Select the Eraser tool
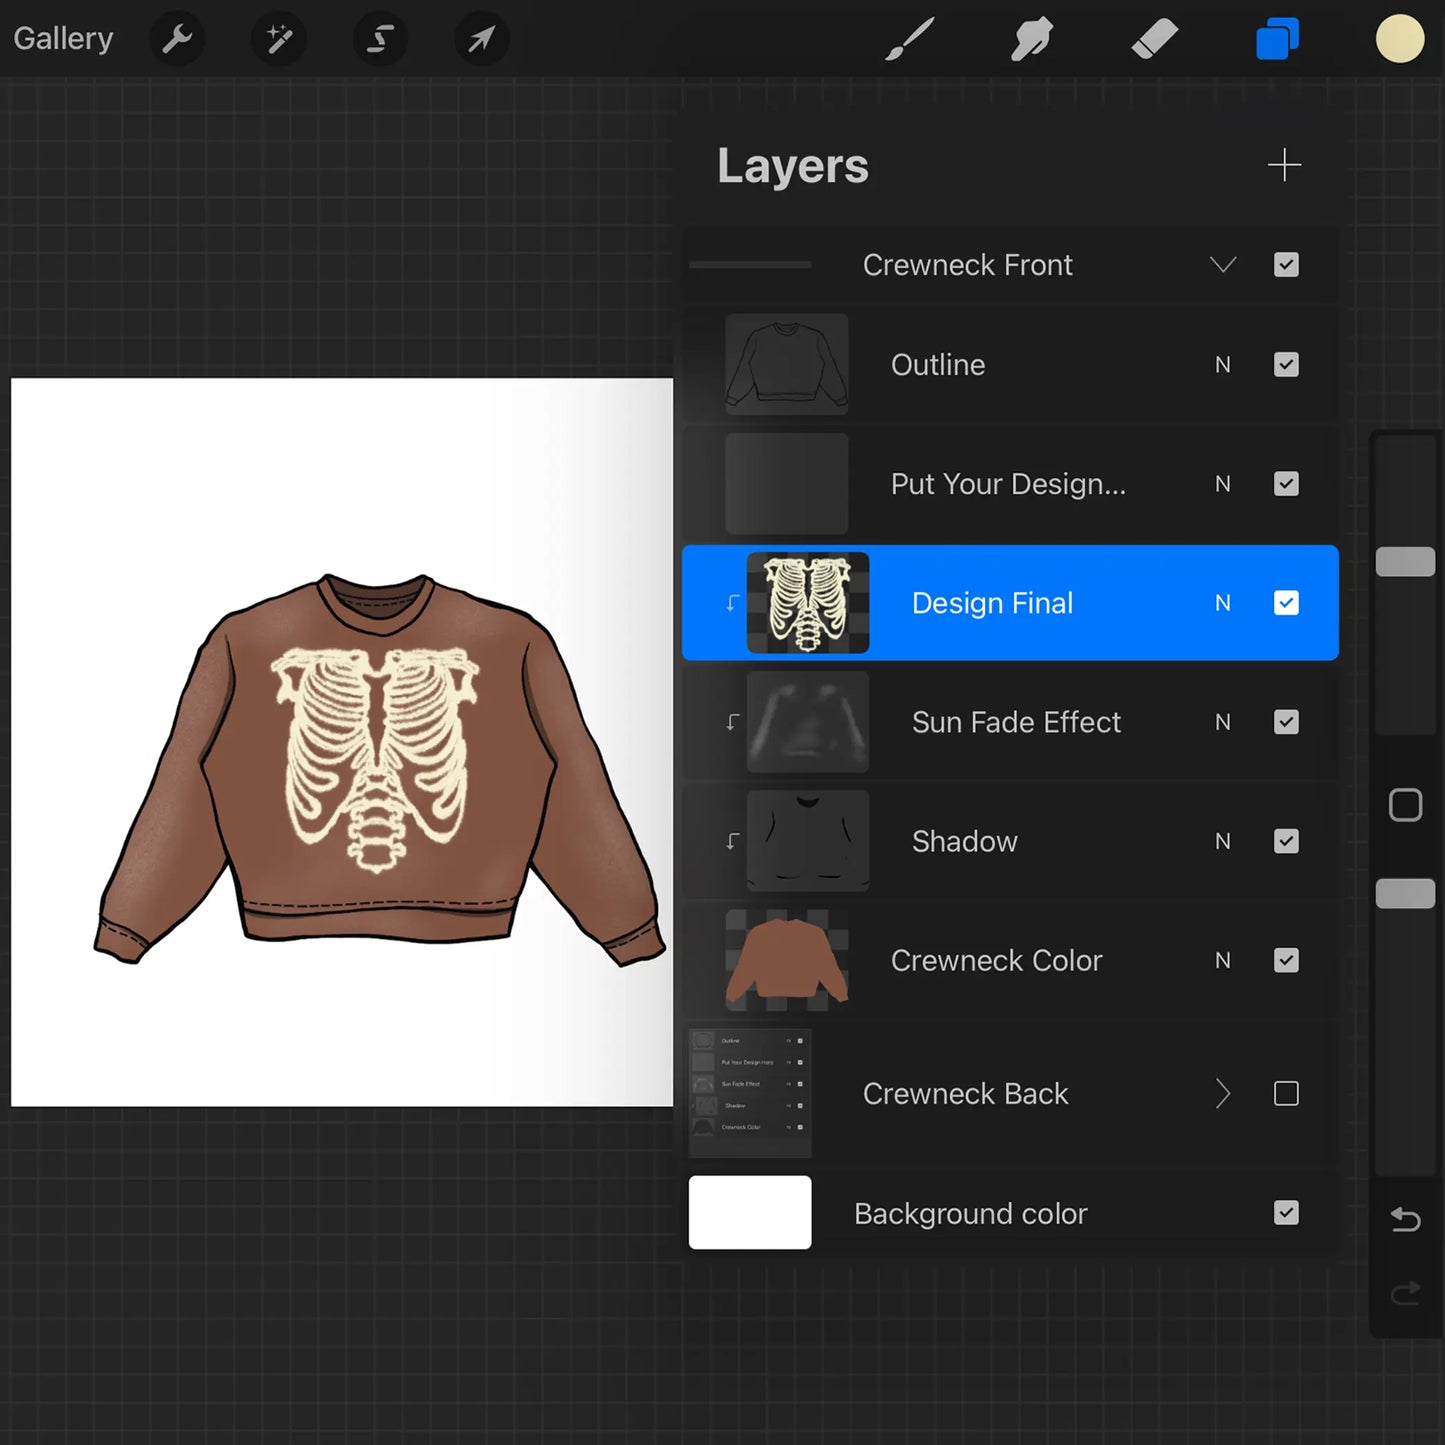Screen dimensions: 1445x1445 pos(1154,40)
